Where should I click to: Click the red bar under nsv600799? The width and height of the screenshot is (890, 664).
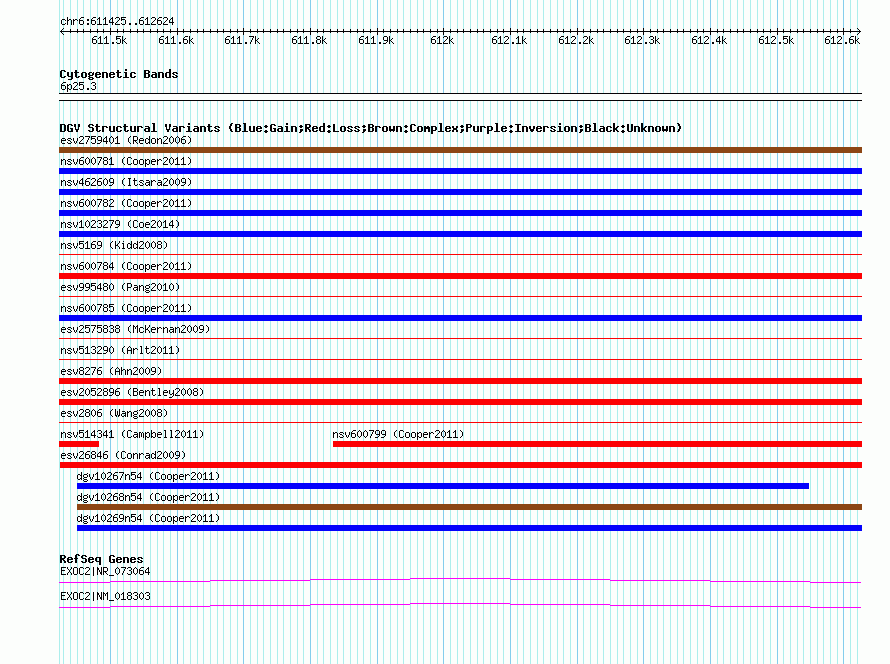[x=597, y=444]
